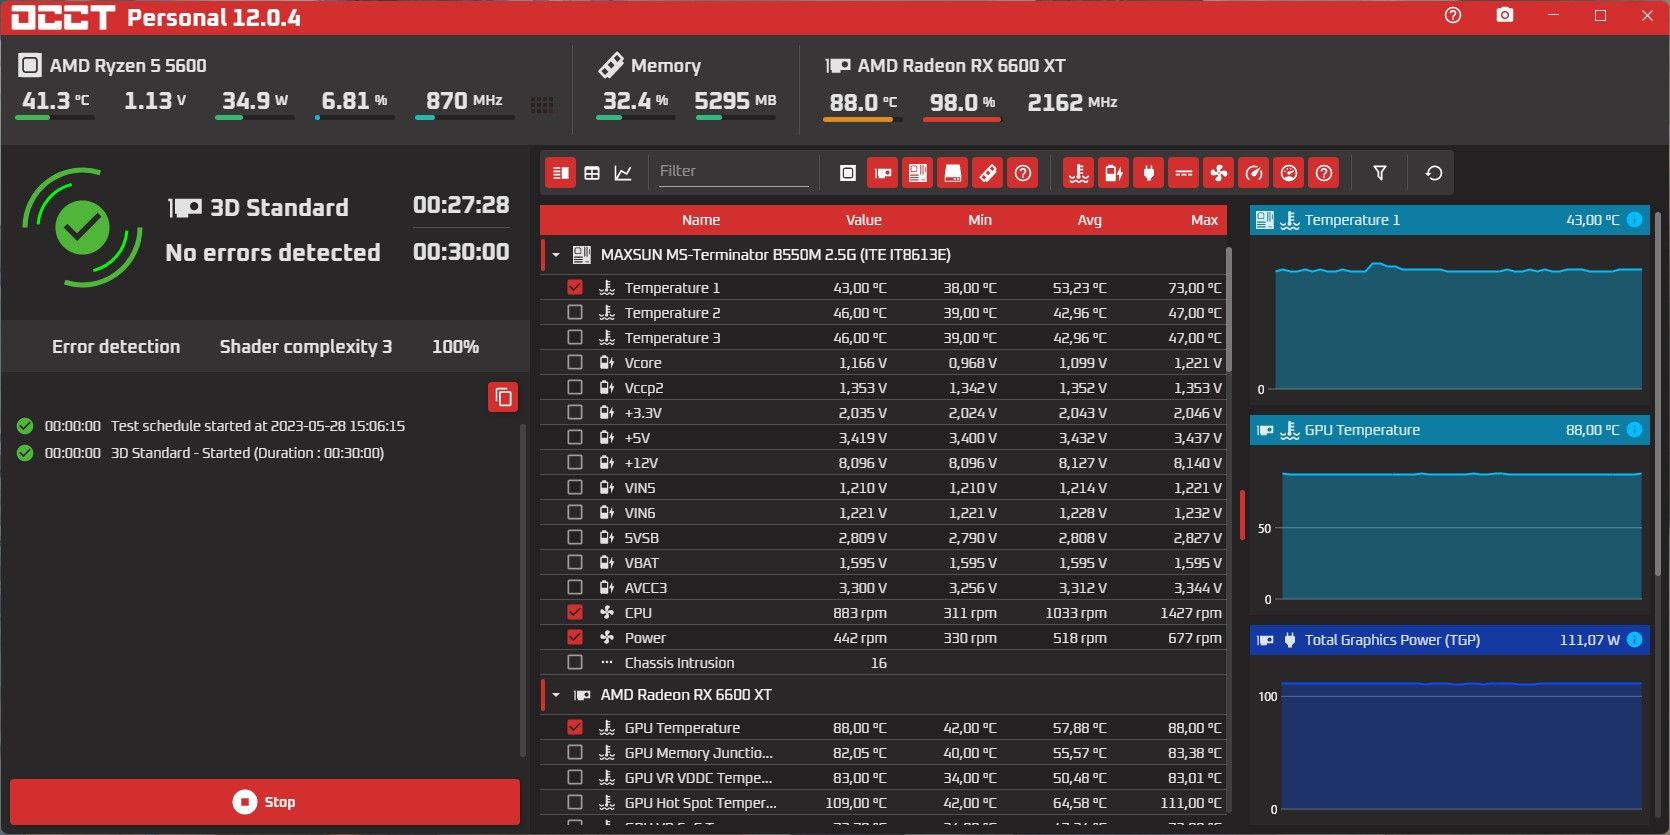Stop the running 3D Standard test
1670x835 pixels.
tap(265, 802)
